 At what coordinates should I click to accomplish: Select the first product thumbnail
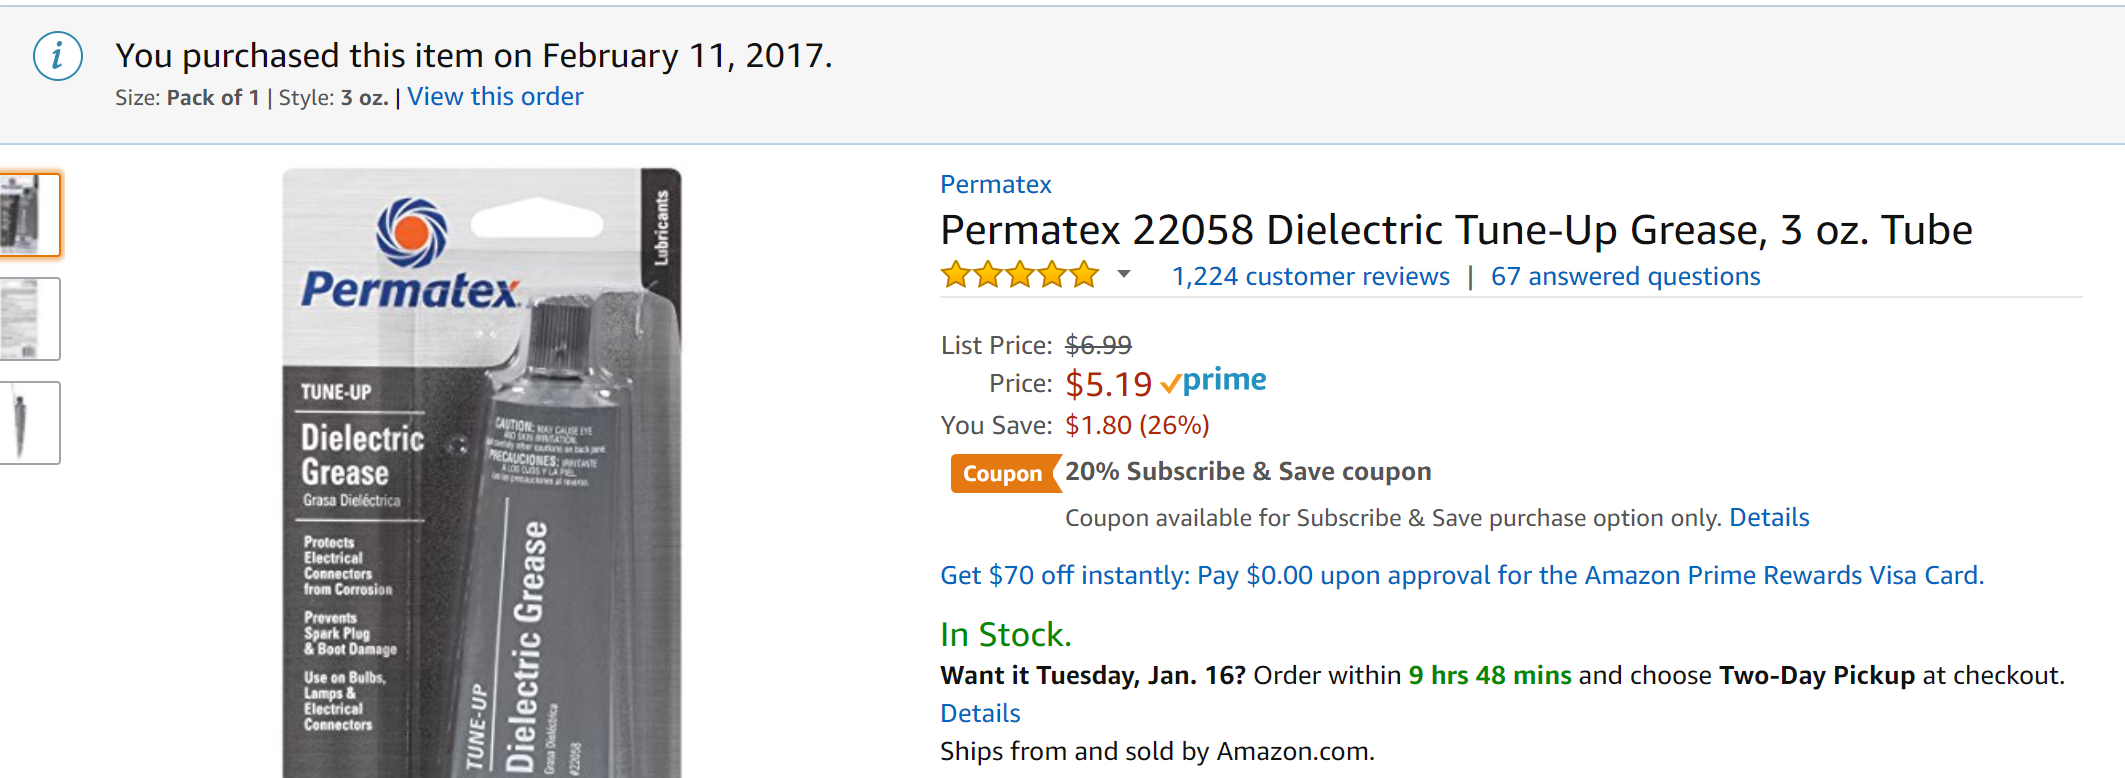[28, 215]
